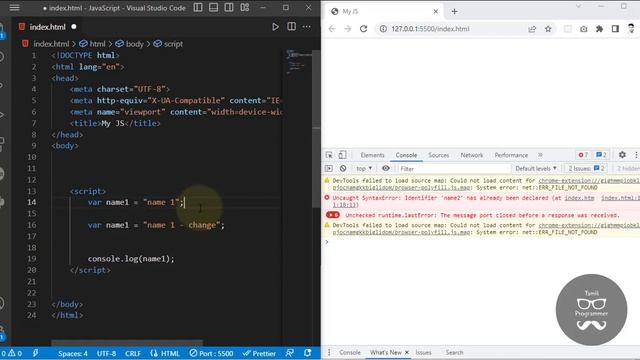Screen dimensions: 640x360
Task: Toggle panel layout icon in title bar
Action: point(213,7)
